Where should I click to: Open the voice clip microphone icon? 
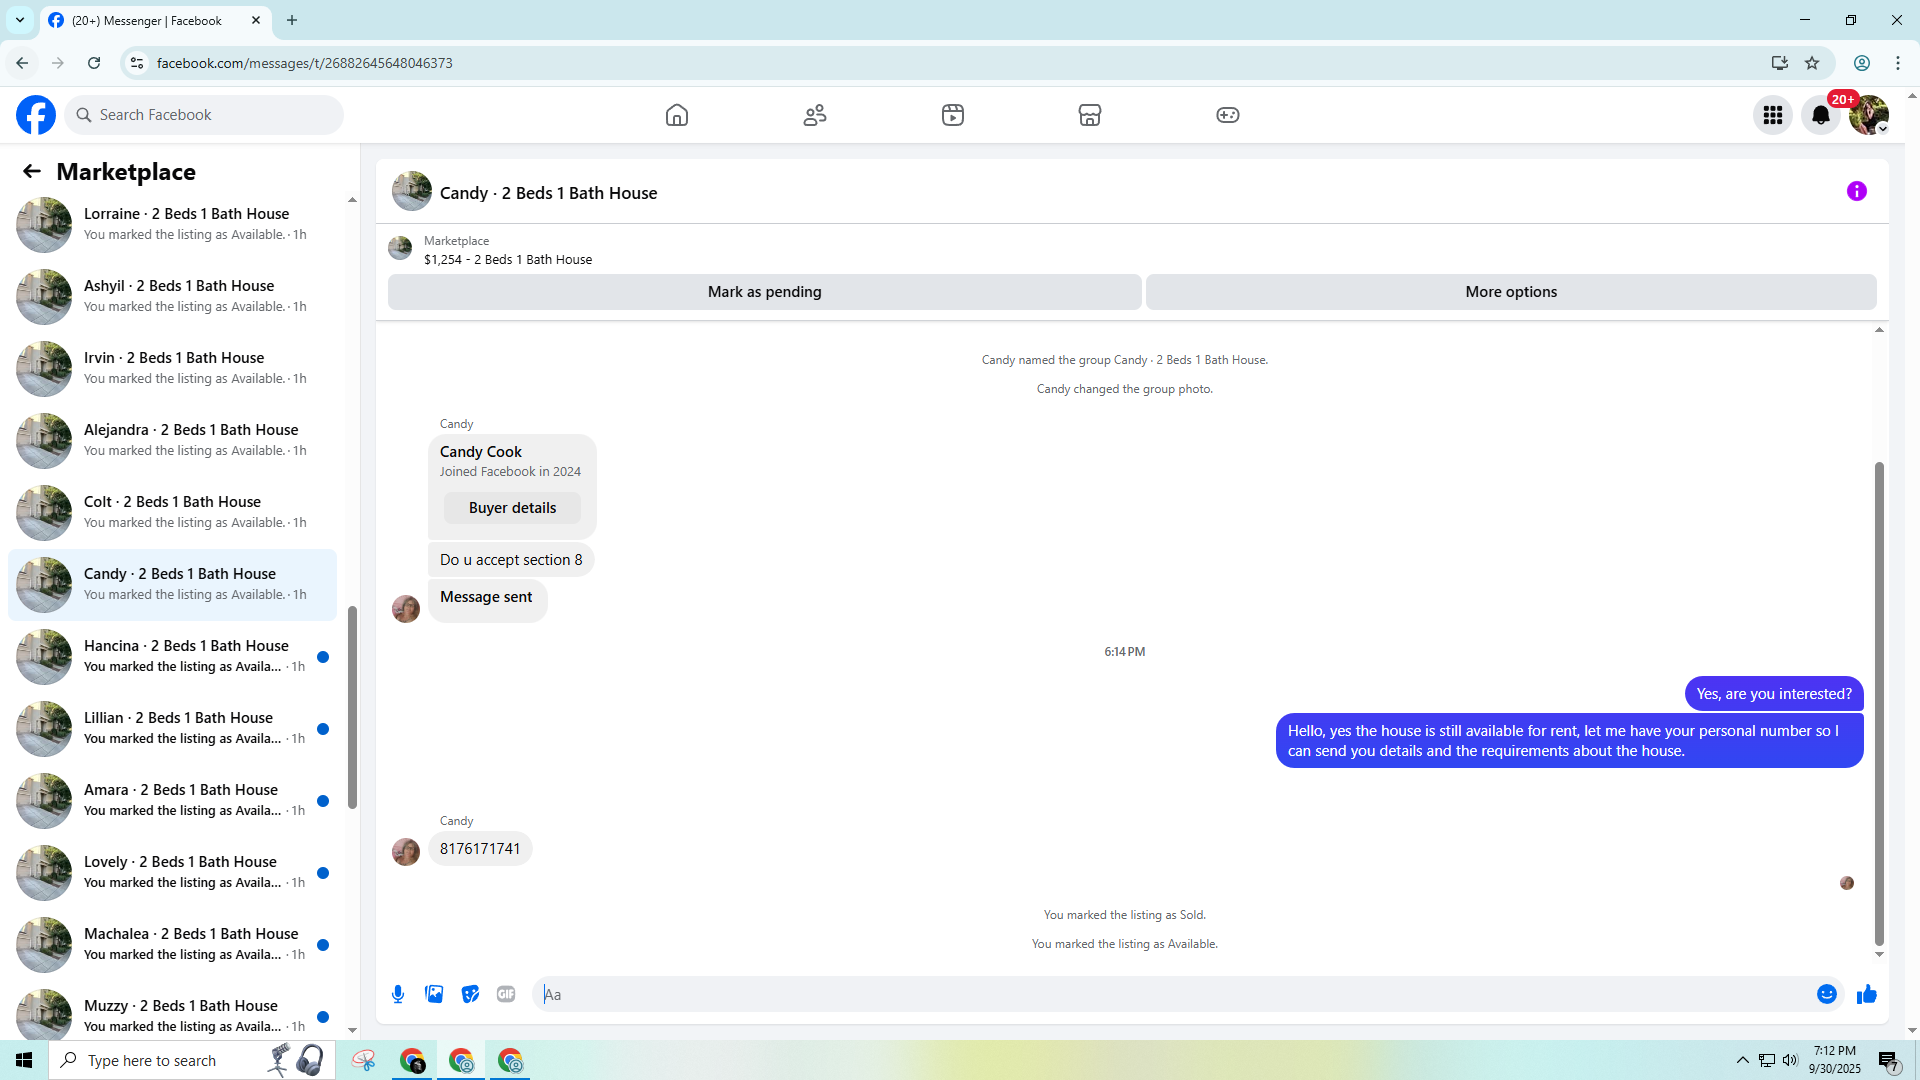point(398,994)
